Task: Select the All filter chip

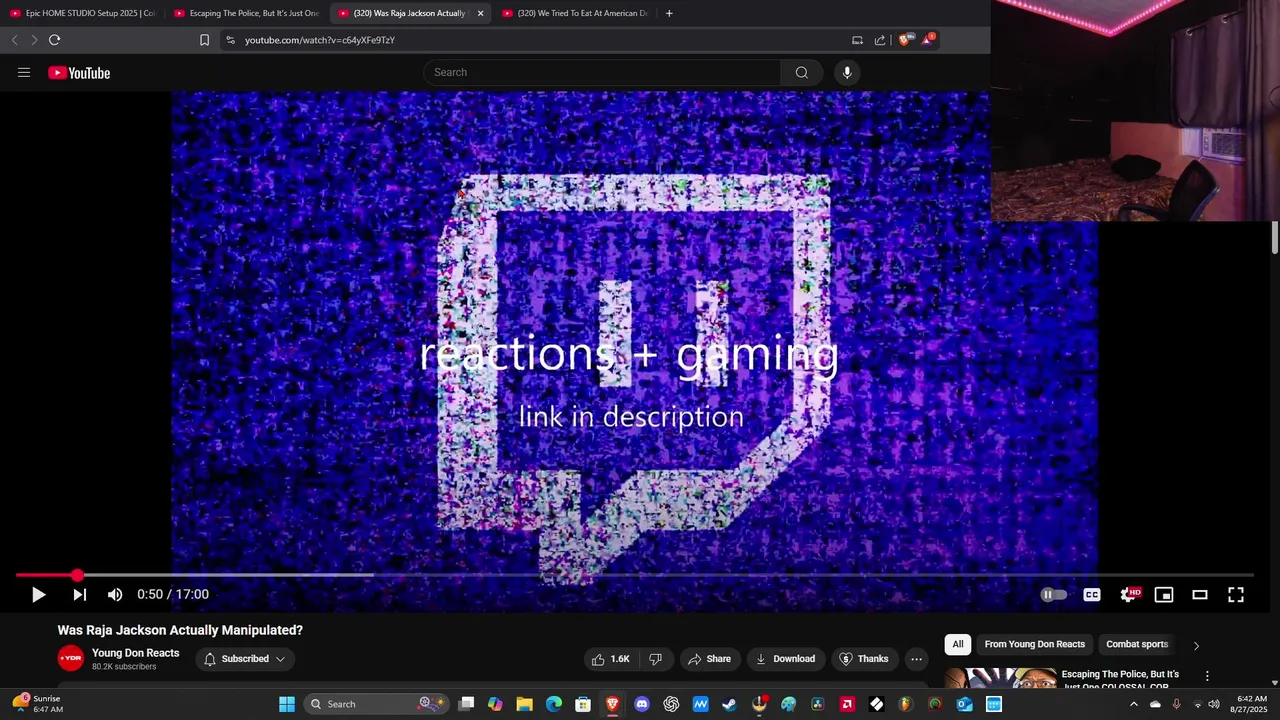Action: pos(958,644)
